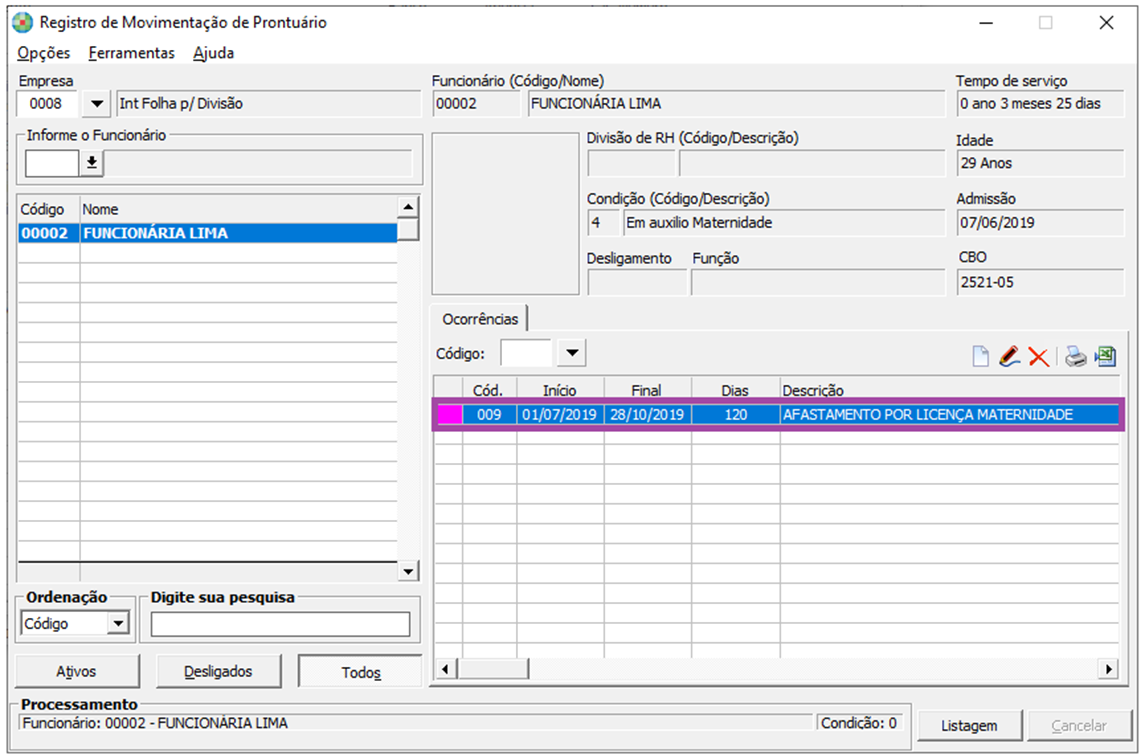
Task: Click Condição: 0 in status bar
Action: (x=859, y=723)
